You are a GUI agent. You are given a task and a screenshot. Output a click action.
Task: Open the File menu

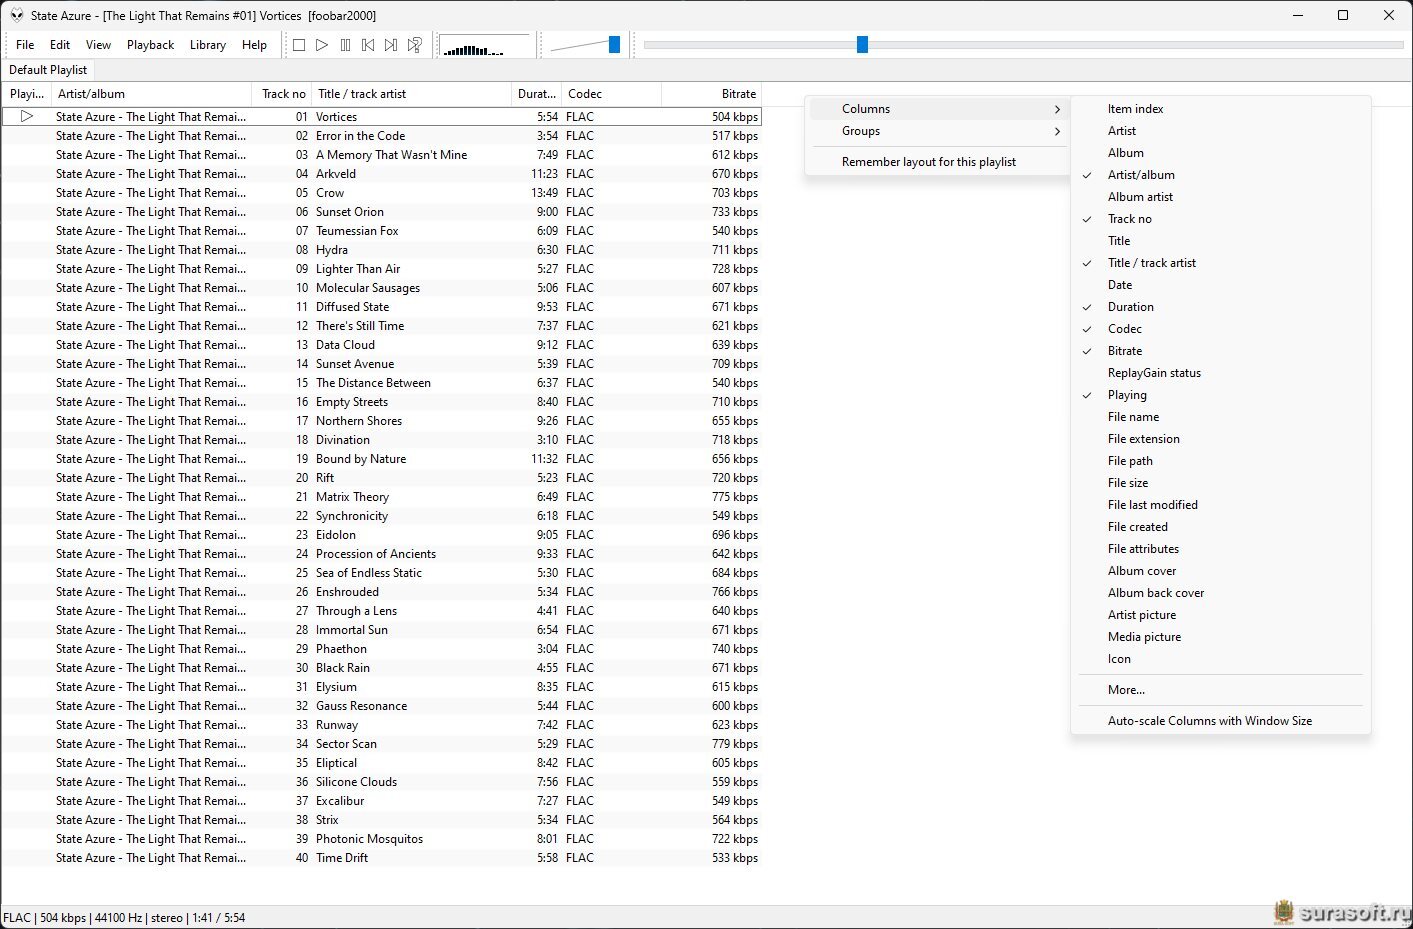pos(25,45)
